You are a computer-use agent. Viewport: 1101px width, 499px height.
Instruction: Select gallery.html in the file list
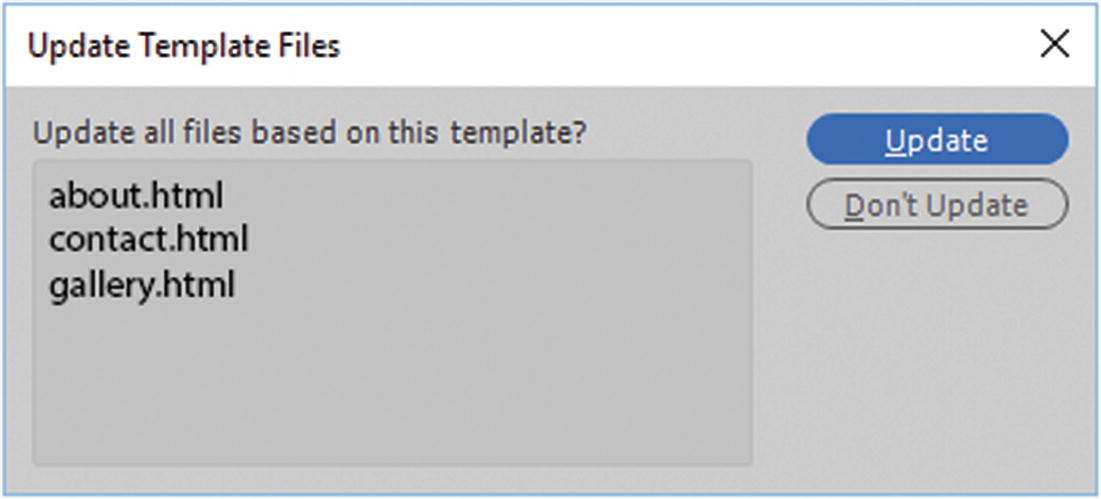(x=142, y=285)
